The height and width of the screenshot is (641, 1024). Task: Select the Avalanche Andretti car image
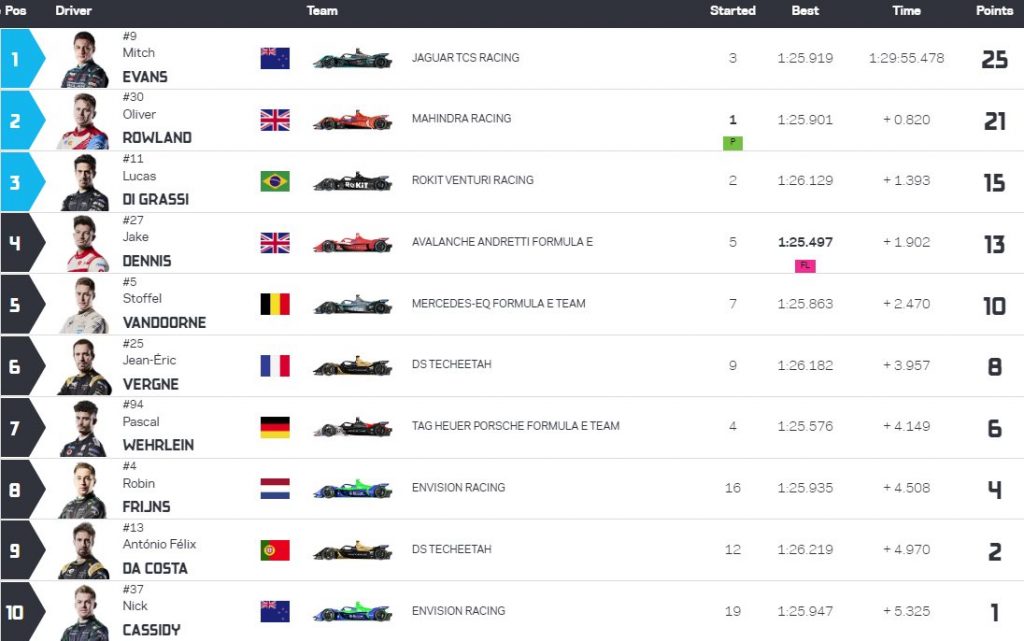pos(353,243)
